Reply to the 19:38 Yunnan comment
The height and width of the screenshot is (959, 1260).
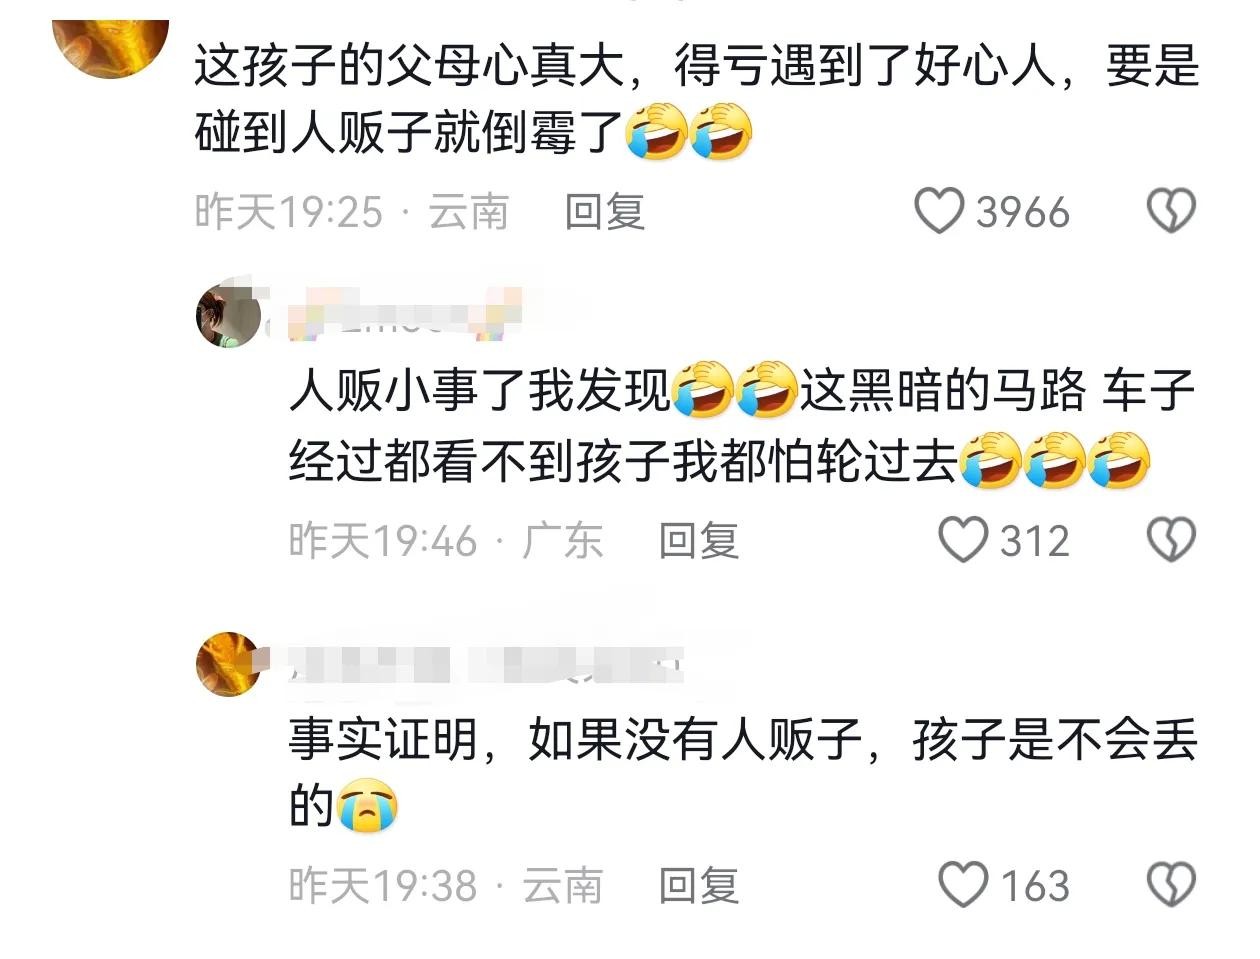point(698,886)
